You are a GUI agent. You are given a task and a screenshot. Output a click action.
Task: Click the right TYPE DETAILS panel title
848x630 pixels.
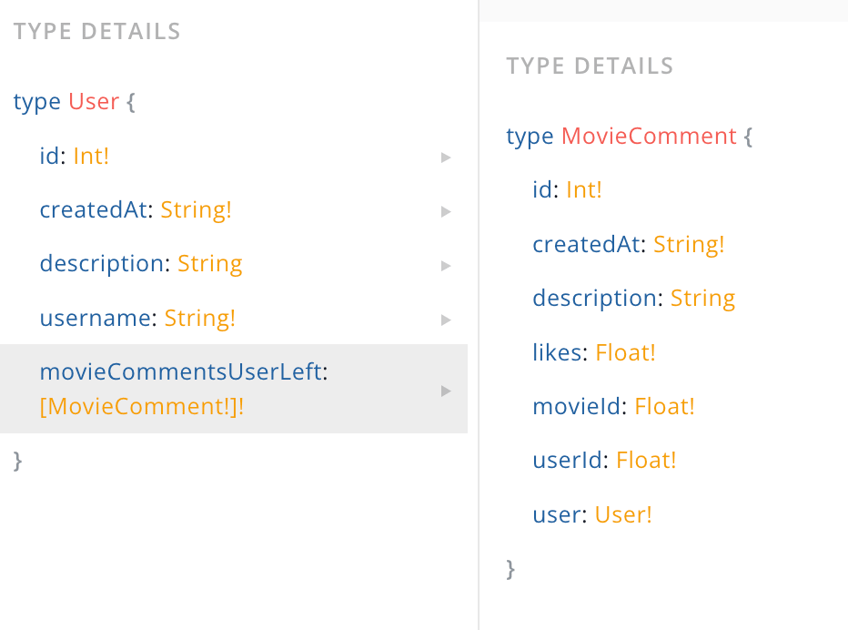tap(586, 66)
